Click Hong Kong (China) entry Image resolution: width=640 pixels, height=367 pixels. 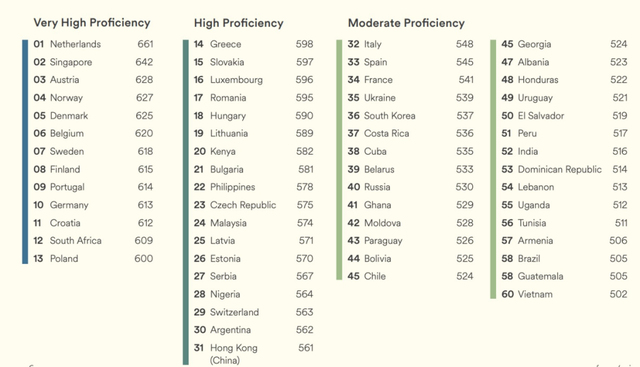[253, 354]
